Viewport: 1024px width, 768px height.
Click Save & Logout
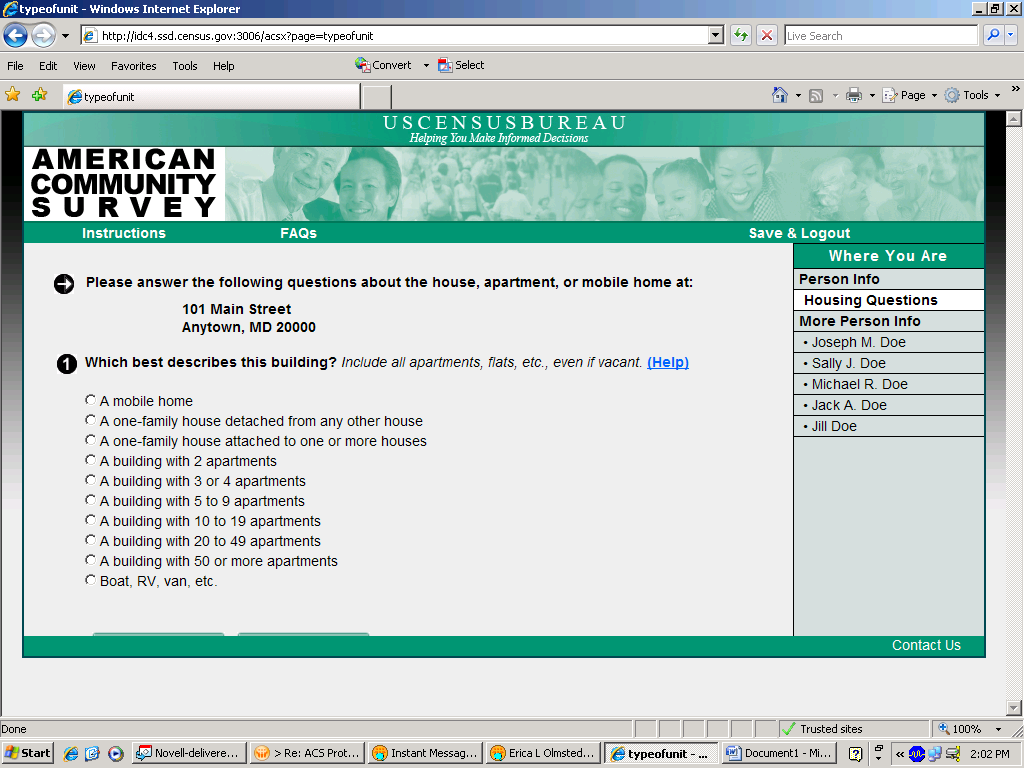point(799,233)
